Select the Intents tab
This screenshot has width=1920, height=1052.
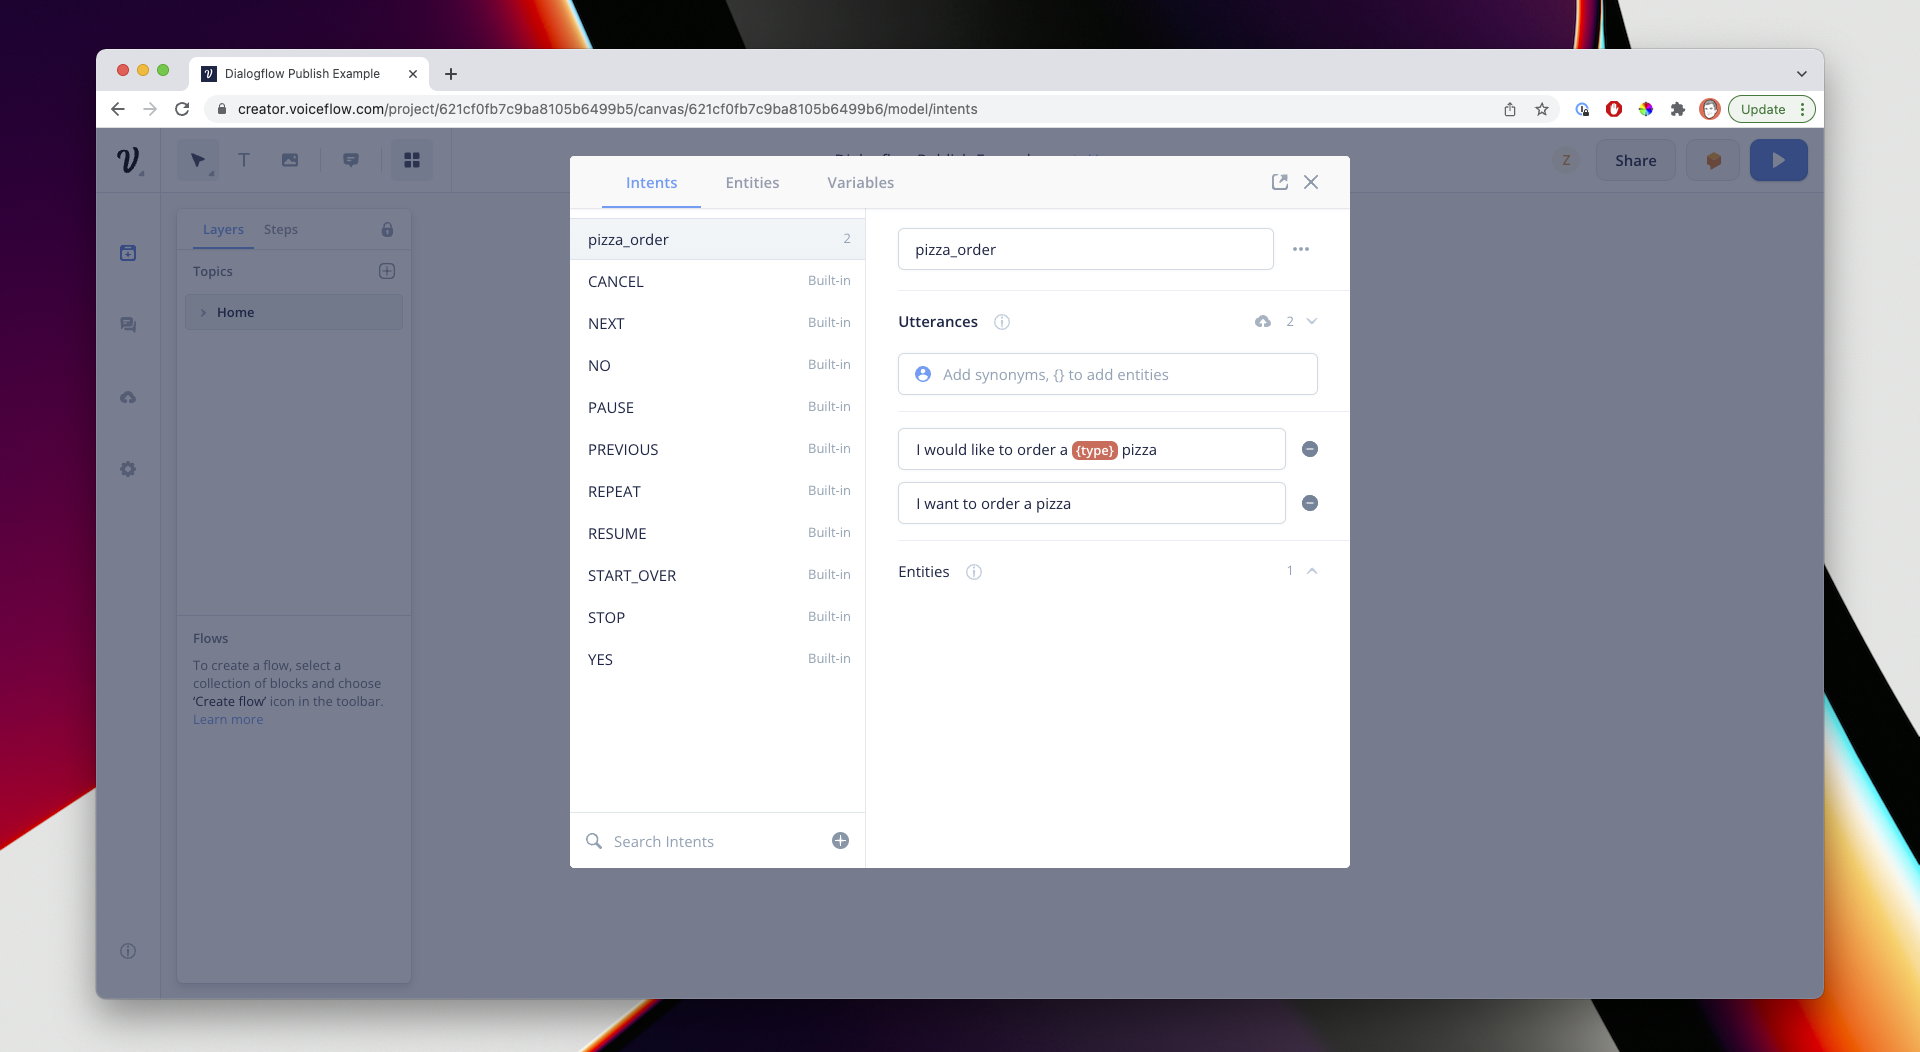point(651,182)
